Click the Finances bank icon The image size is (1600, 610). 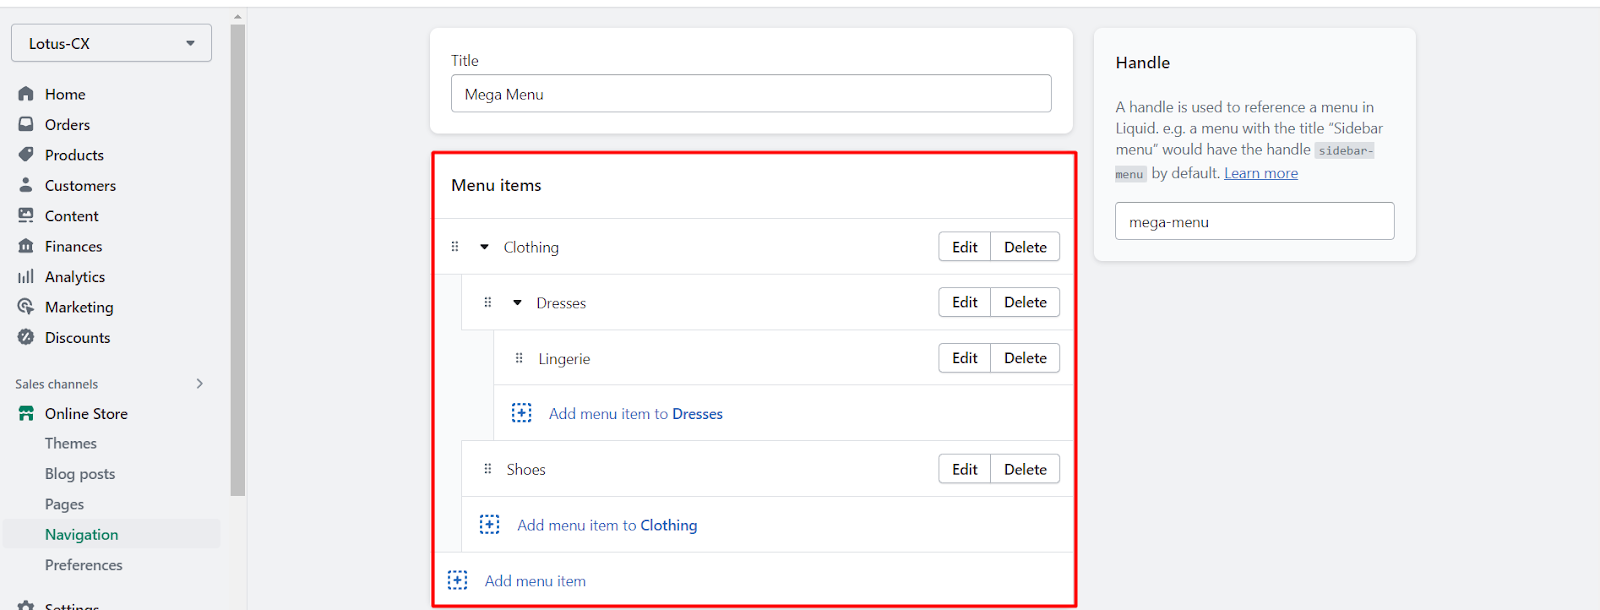(x=26, y=246)
